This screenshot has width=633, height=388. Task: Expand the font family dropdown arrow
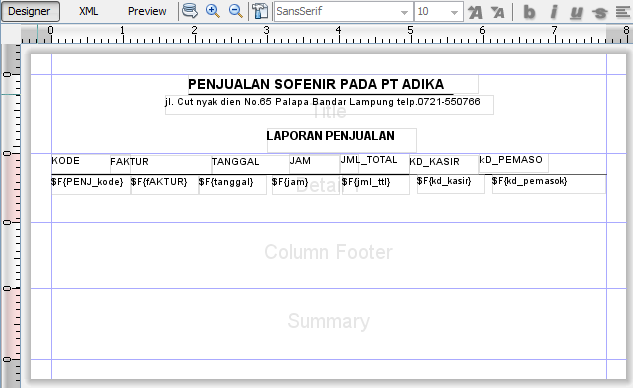click(x=404, y=12)
